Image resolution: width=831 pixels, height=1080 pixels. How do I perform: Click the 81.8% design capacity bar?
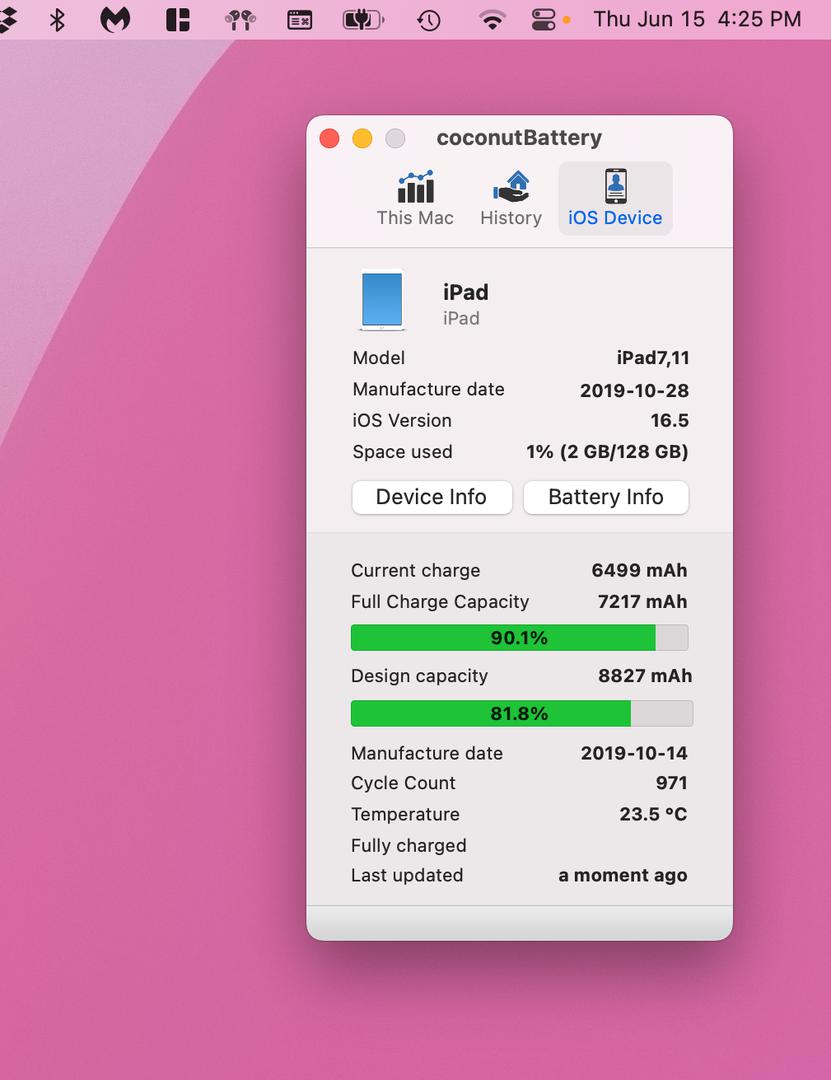point(522,714)
